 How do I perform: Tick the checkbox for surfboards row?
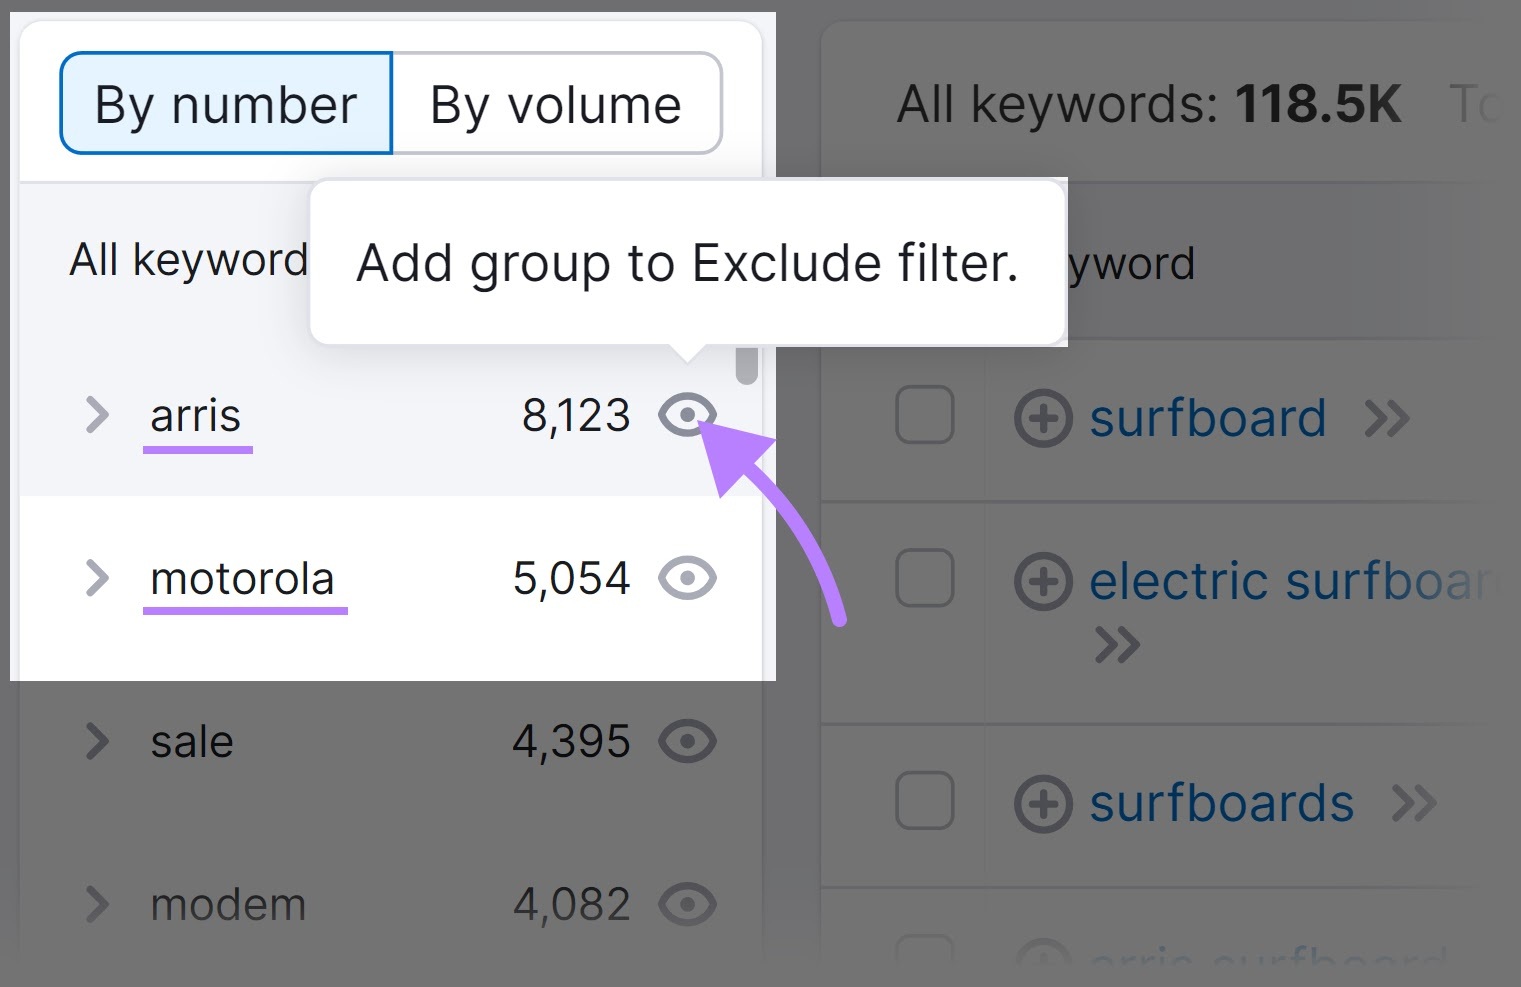[924, 800]
